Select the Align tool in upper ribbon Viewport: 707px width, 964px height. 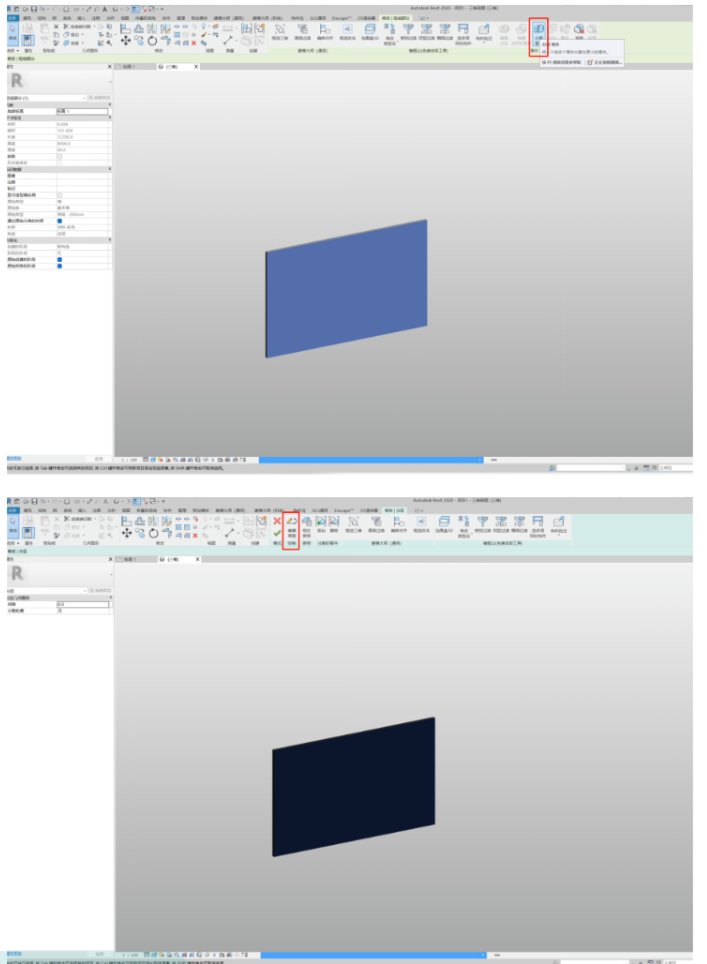(x=125, y=28)
